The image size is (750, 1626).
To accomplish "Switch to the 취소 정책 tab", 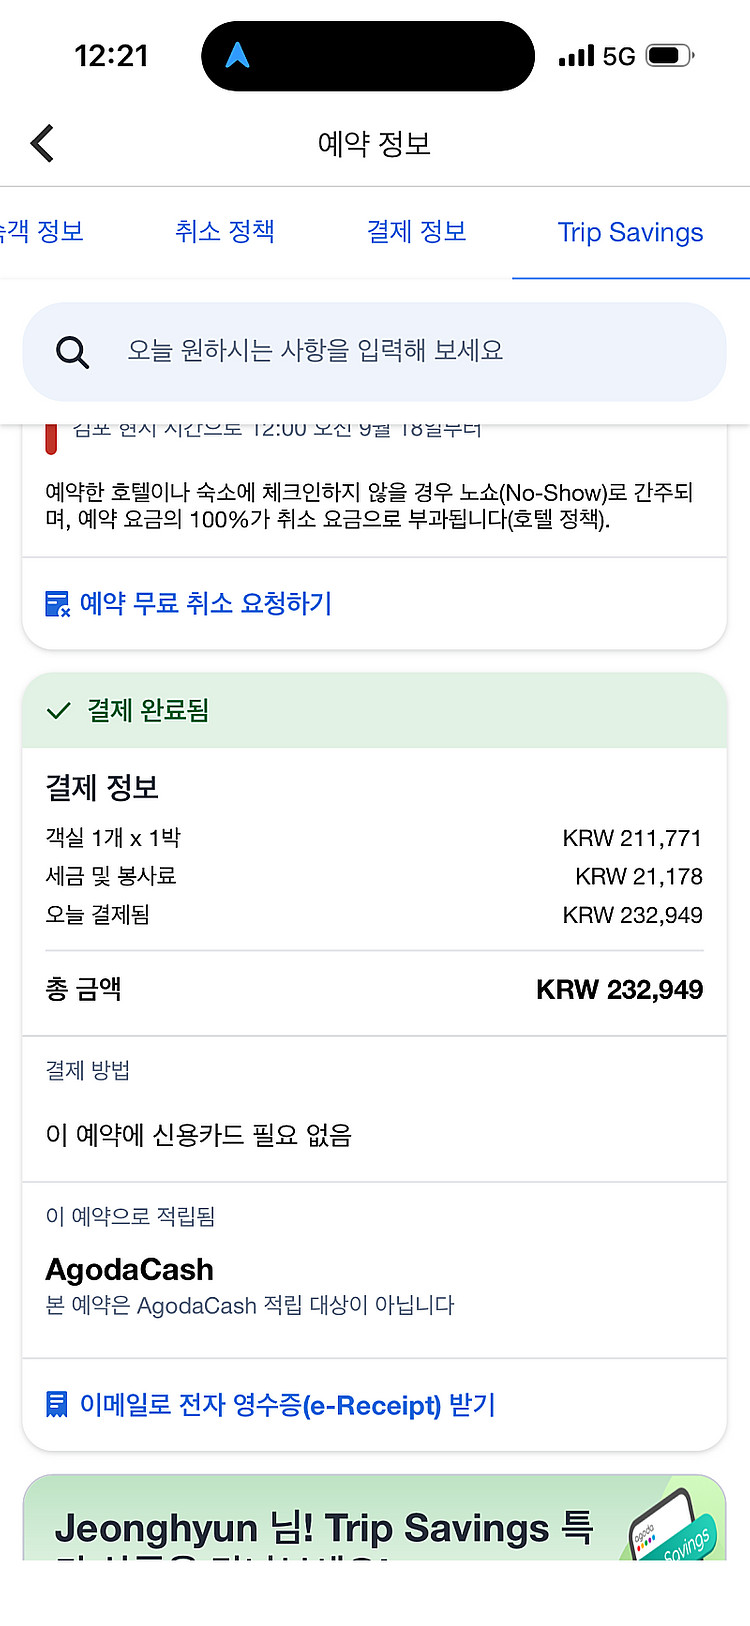I will pyautogui.click(x=225, y=232).
